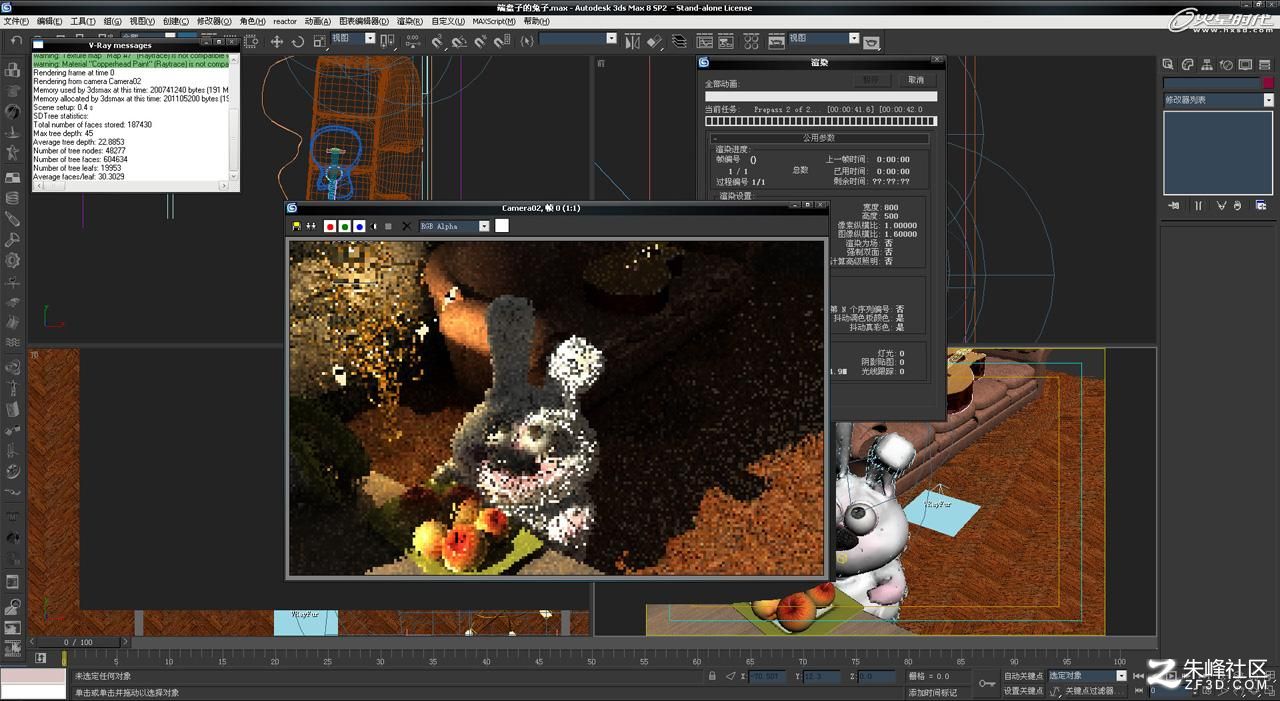Open the reference coordinate system dropdown
This screenshot has width=1280, height=701.
pyautogui.click(x=353, y=38)
